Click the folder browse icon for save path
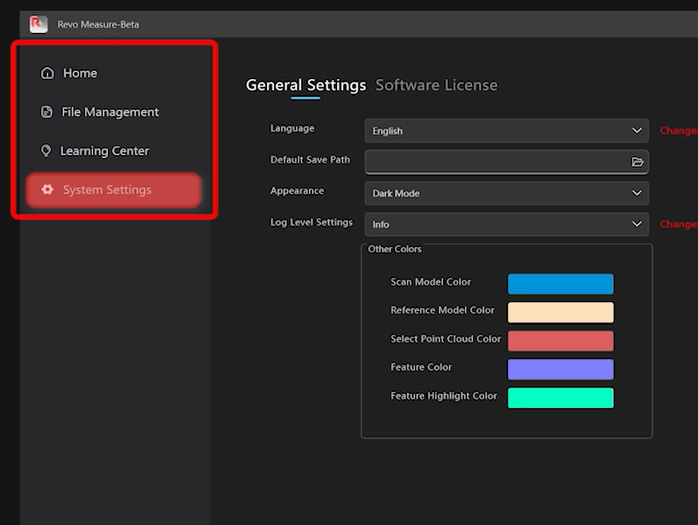The width and height of the screenshot is (698, 525). pos(637,162)
